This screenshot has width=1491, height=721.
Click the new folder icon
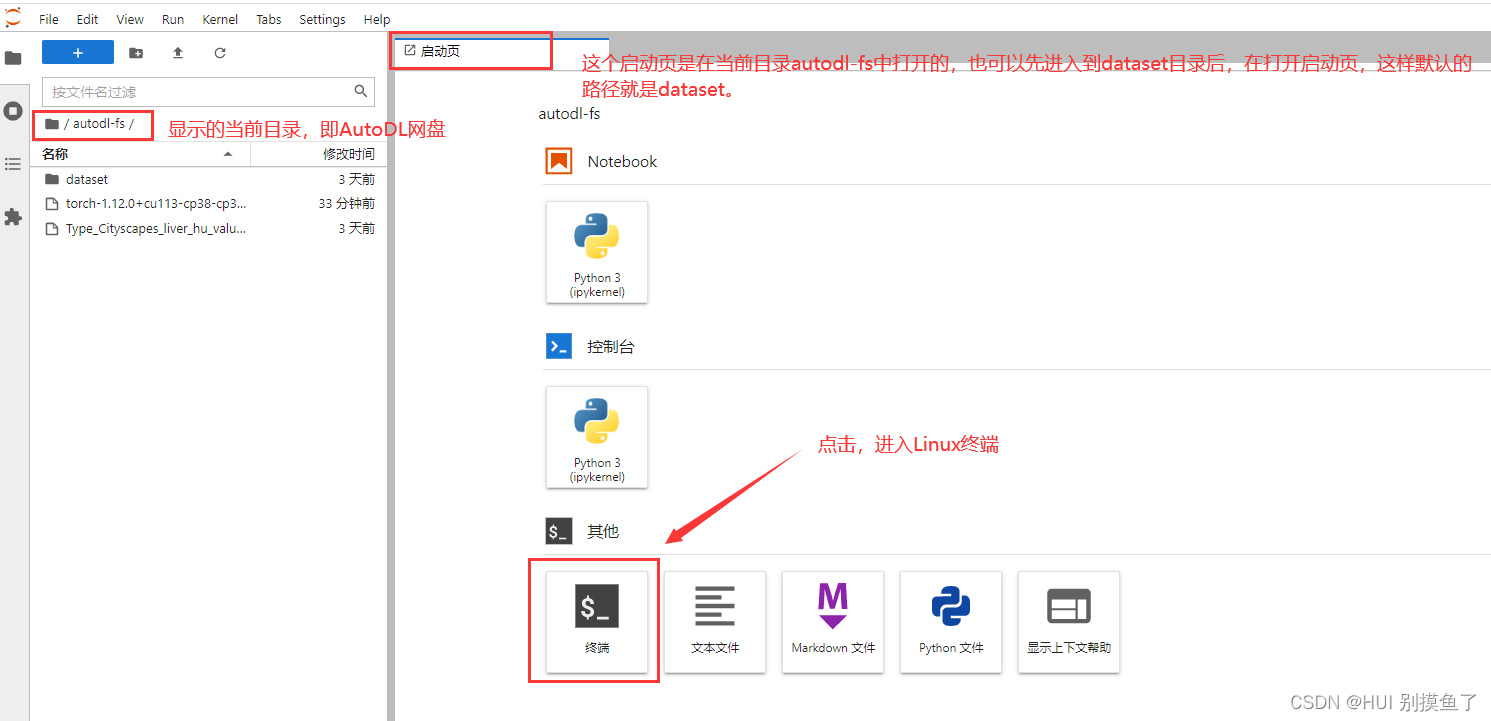pyautogui.click(x=136, y=53)
